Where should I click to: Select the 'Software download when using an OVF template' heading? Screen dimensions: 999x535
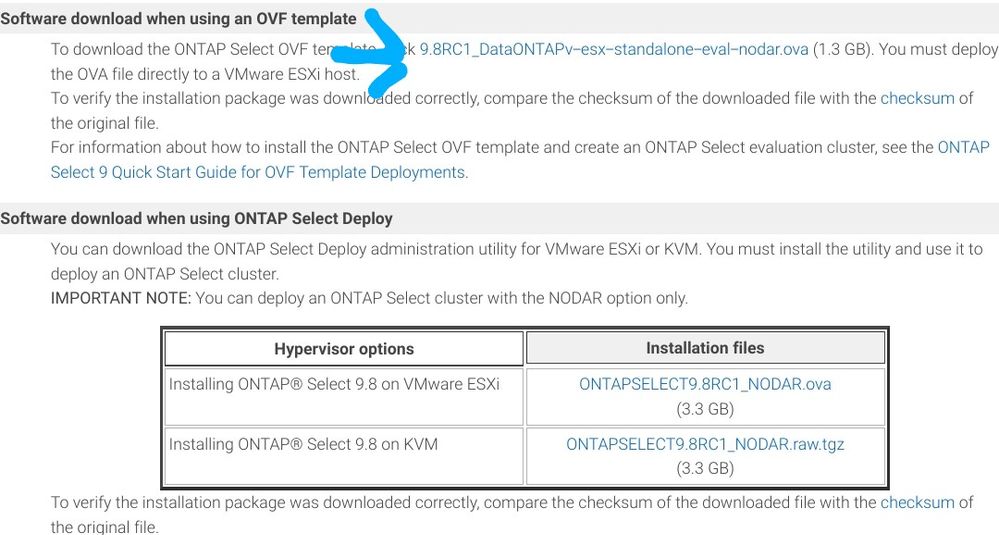(179, 18)
